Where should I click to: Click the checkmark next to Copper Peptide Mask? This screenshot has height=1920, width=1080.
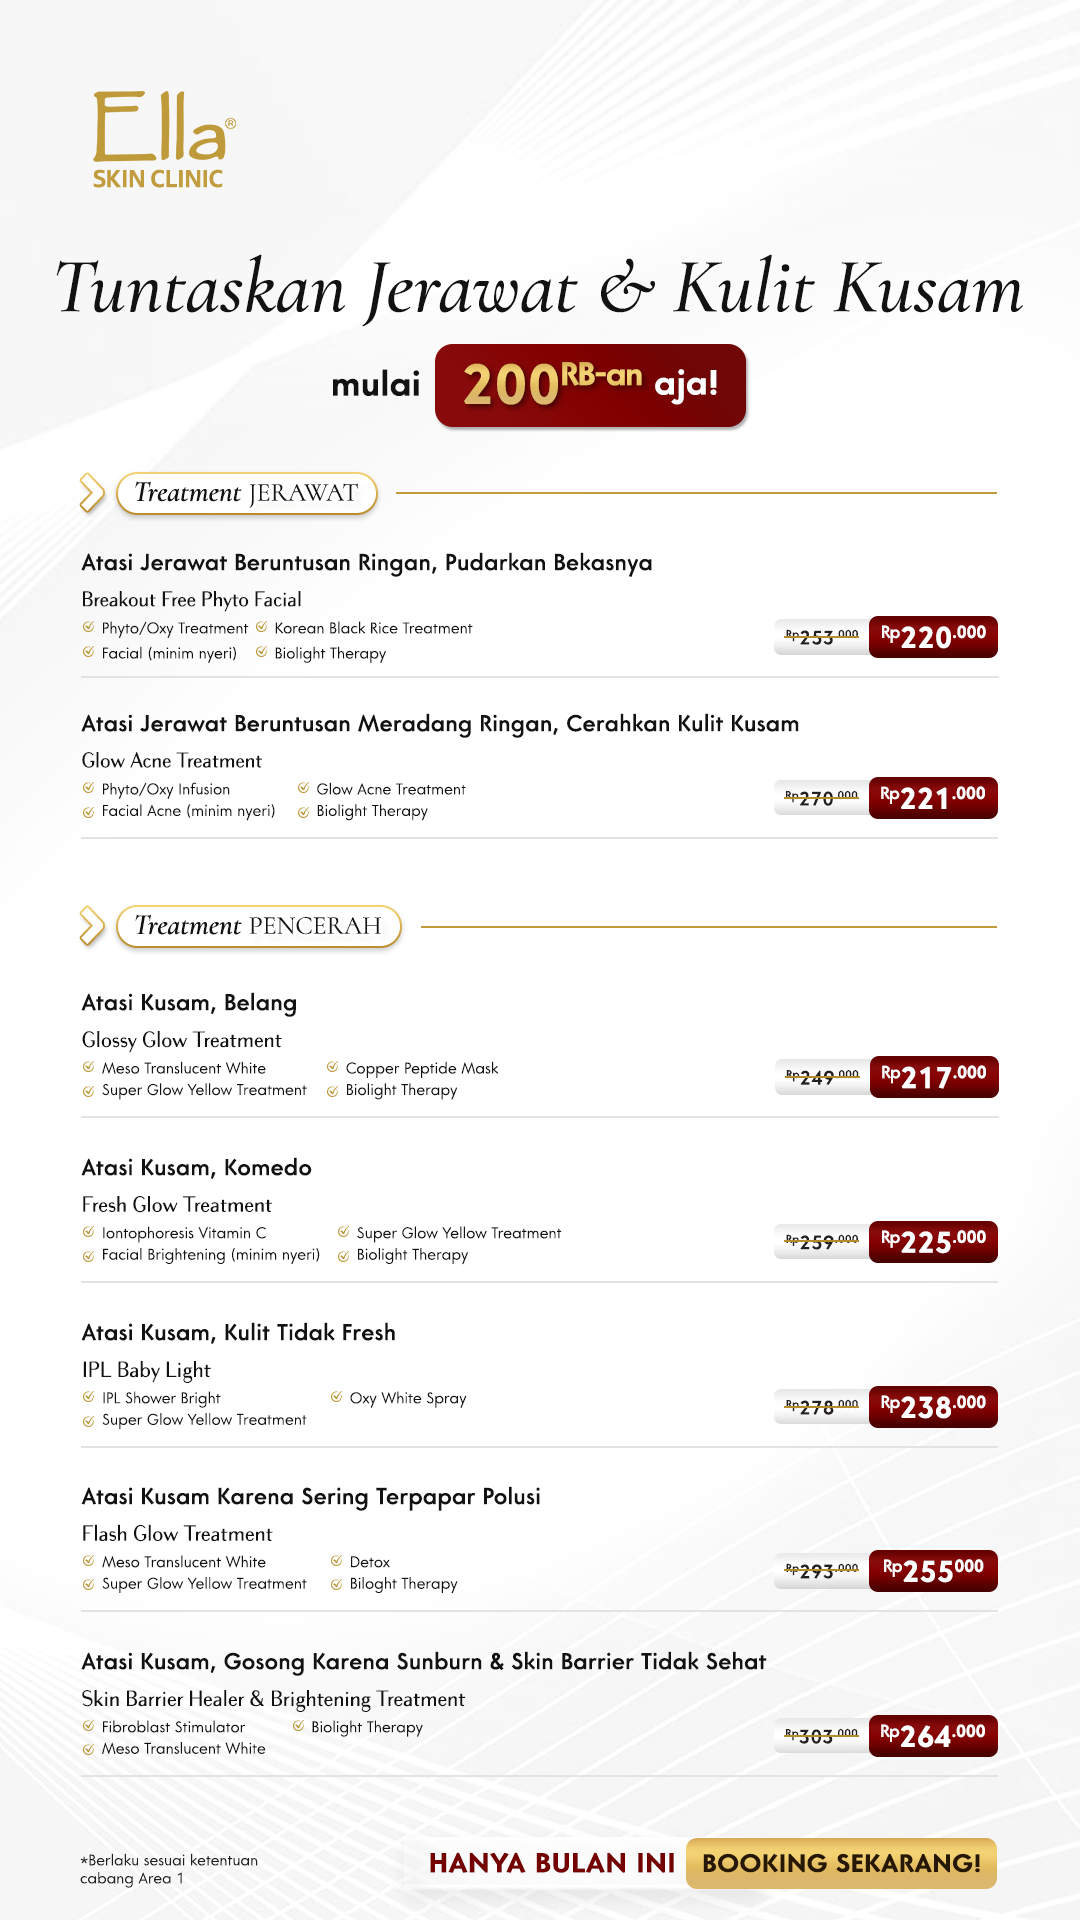coord(332,1067)
